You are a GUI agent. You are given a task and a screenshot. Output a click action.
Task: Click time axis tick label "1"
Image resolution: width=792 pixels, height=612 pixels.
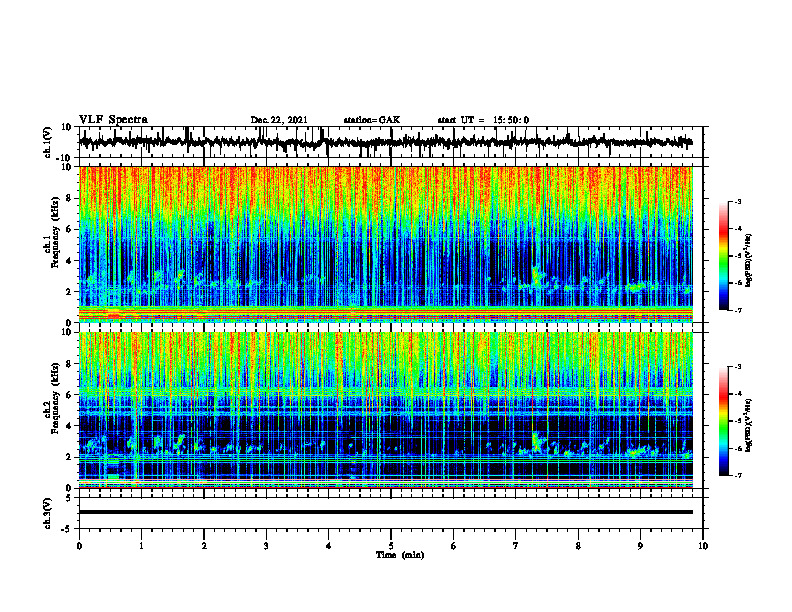[141, 546]
